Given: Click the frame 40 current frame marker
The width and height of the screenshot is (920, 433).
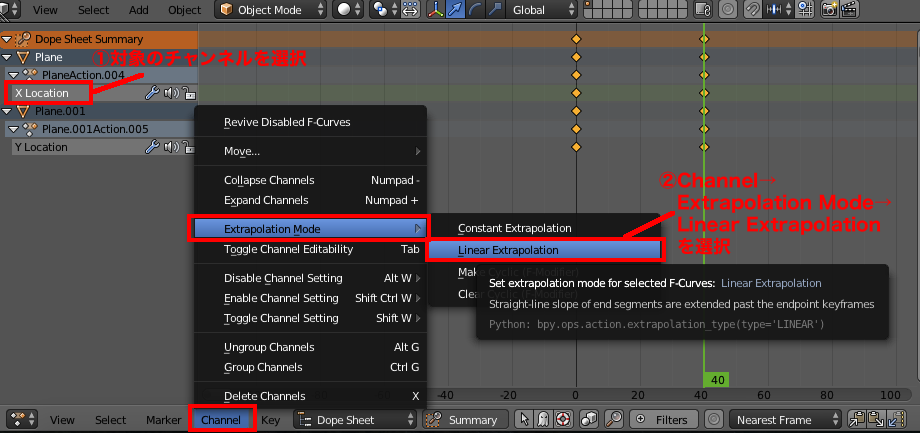Looking at the screenshot, I should coord(716,380).
